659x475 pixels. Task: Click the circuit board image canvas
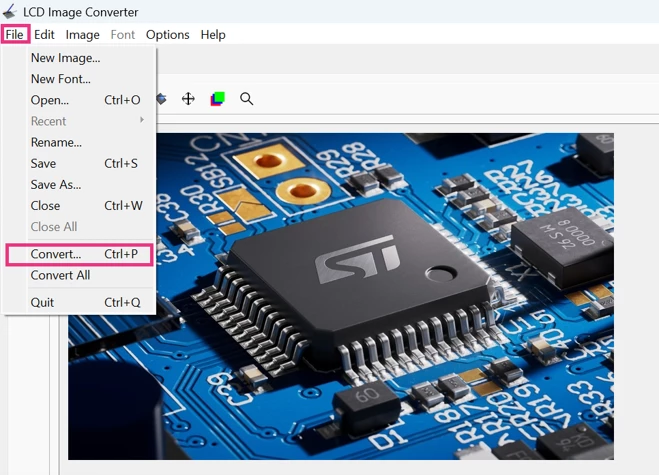(x=341, y=296)
